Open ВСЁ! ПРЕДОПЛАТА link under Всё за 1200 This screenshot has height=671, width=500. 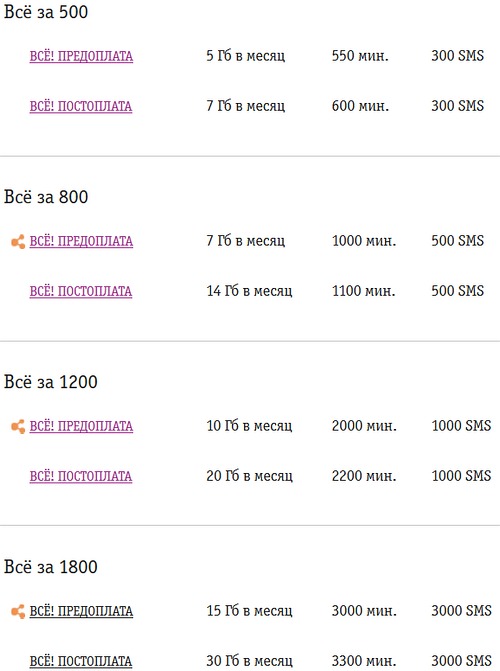81,426
